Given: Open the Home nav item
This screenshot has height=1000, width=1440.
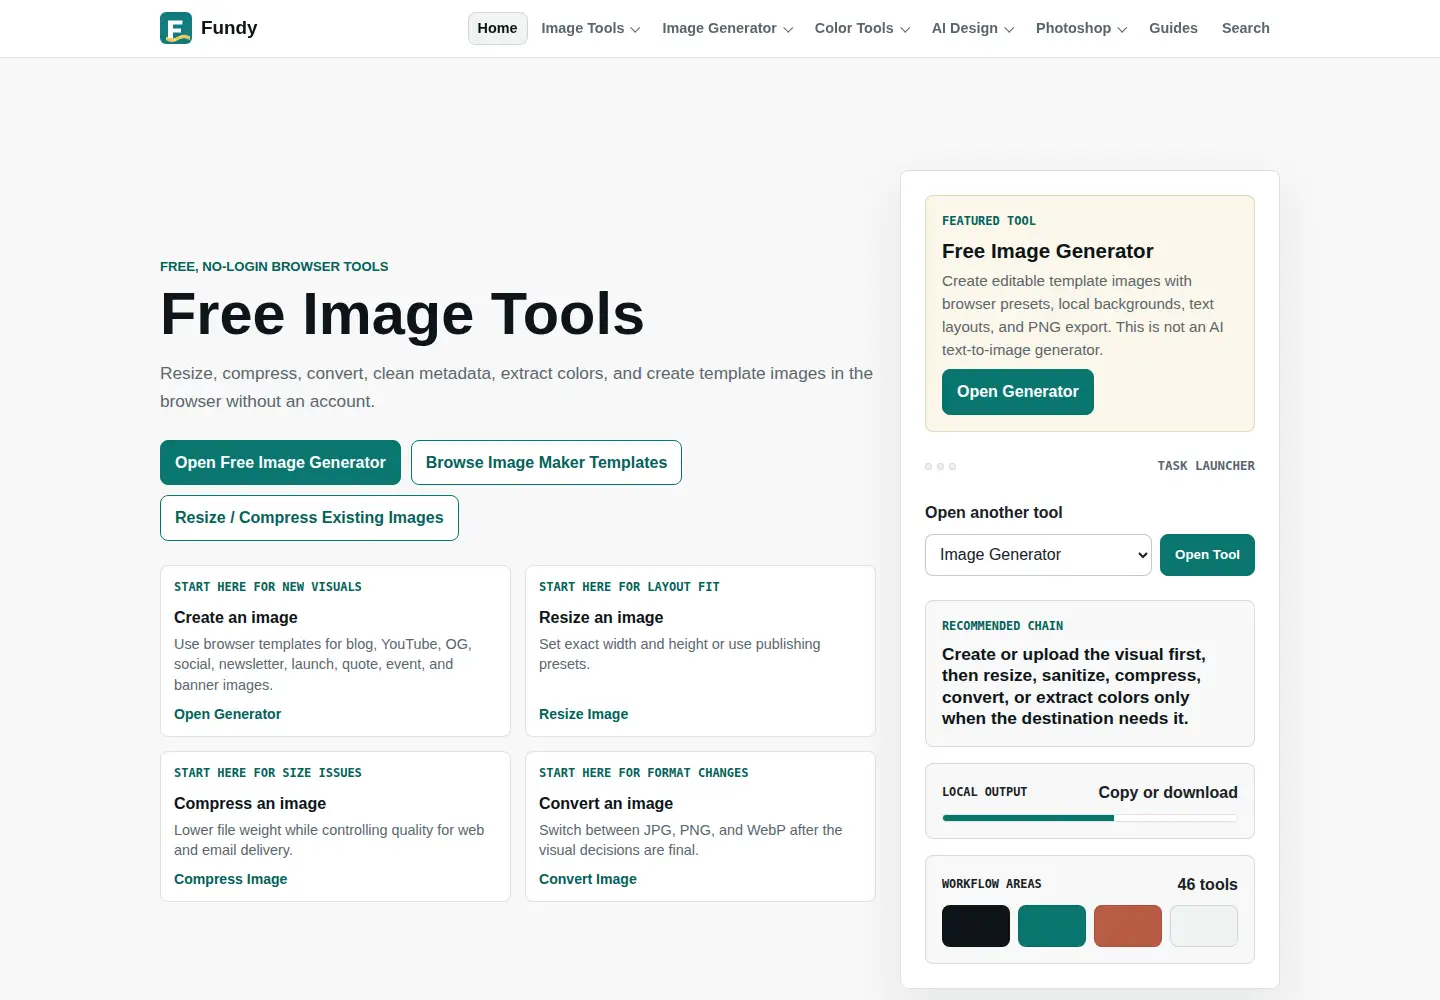Looking at the screenshot, I should tap(497, 28).
